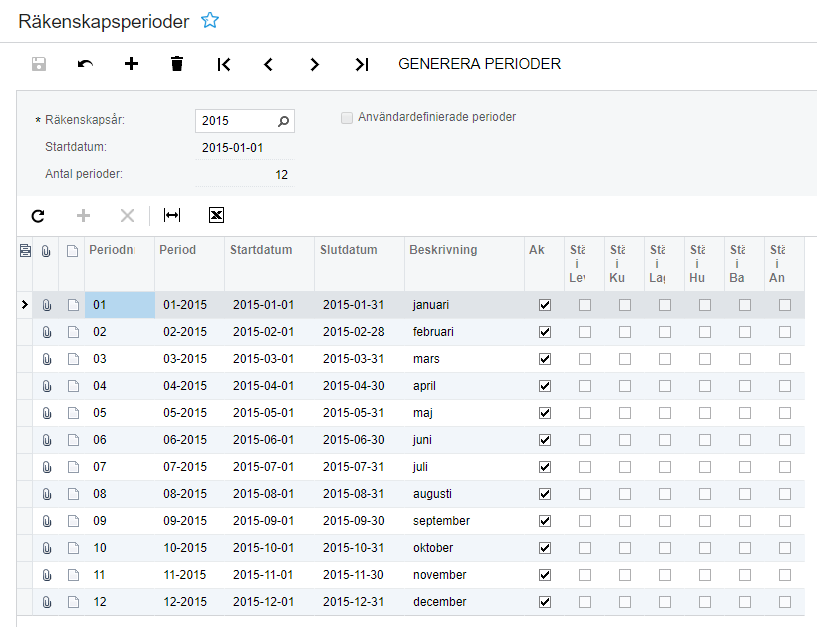Click the undo arrow in the toolbar
The width and height of the screenshot is (817, 627).
[x=85, y=64]
